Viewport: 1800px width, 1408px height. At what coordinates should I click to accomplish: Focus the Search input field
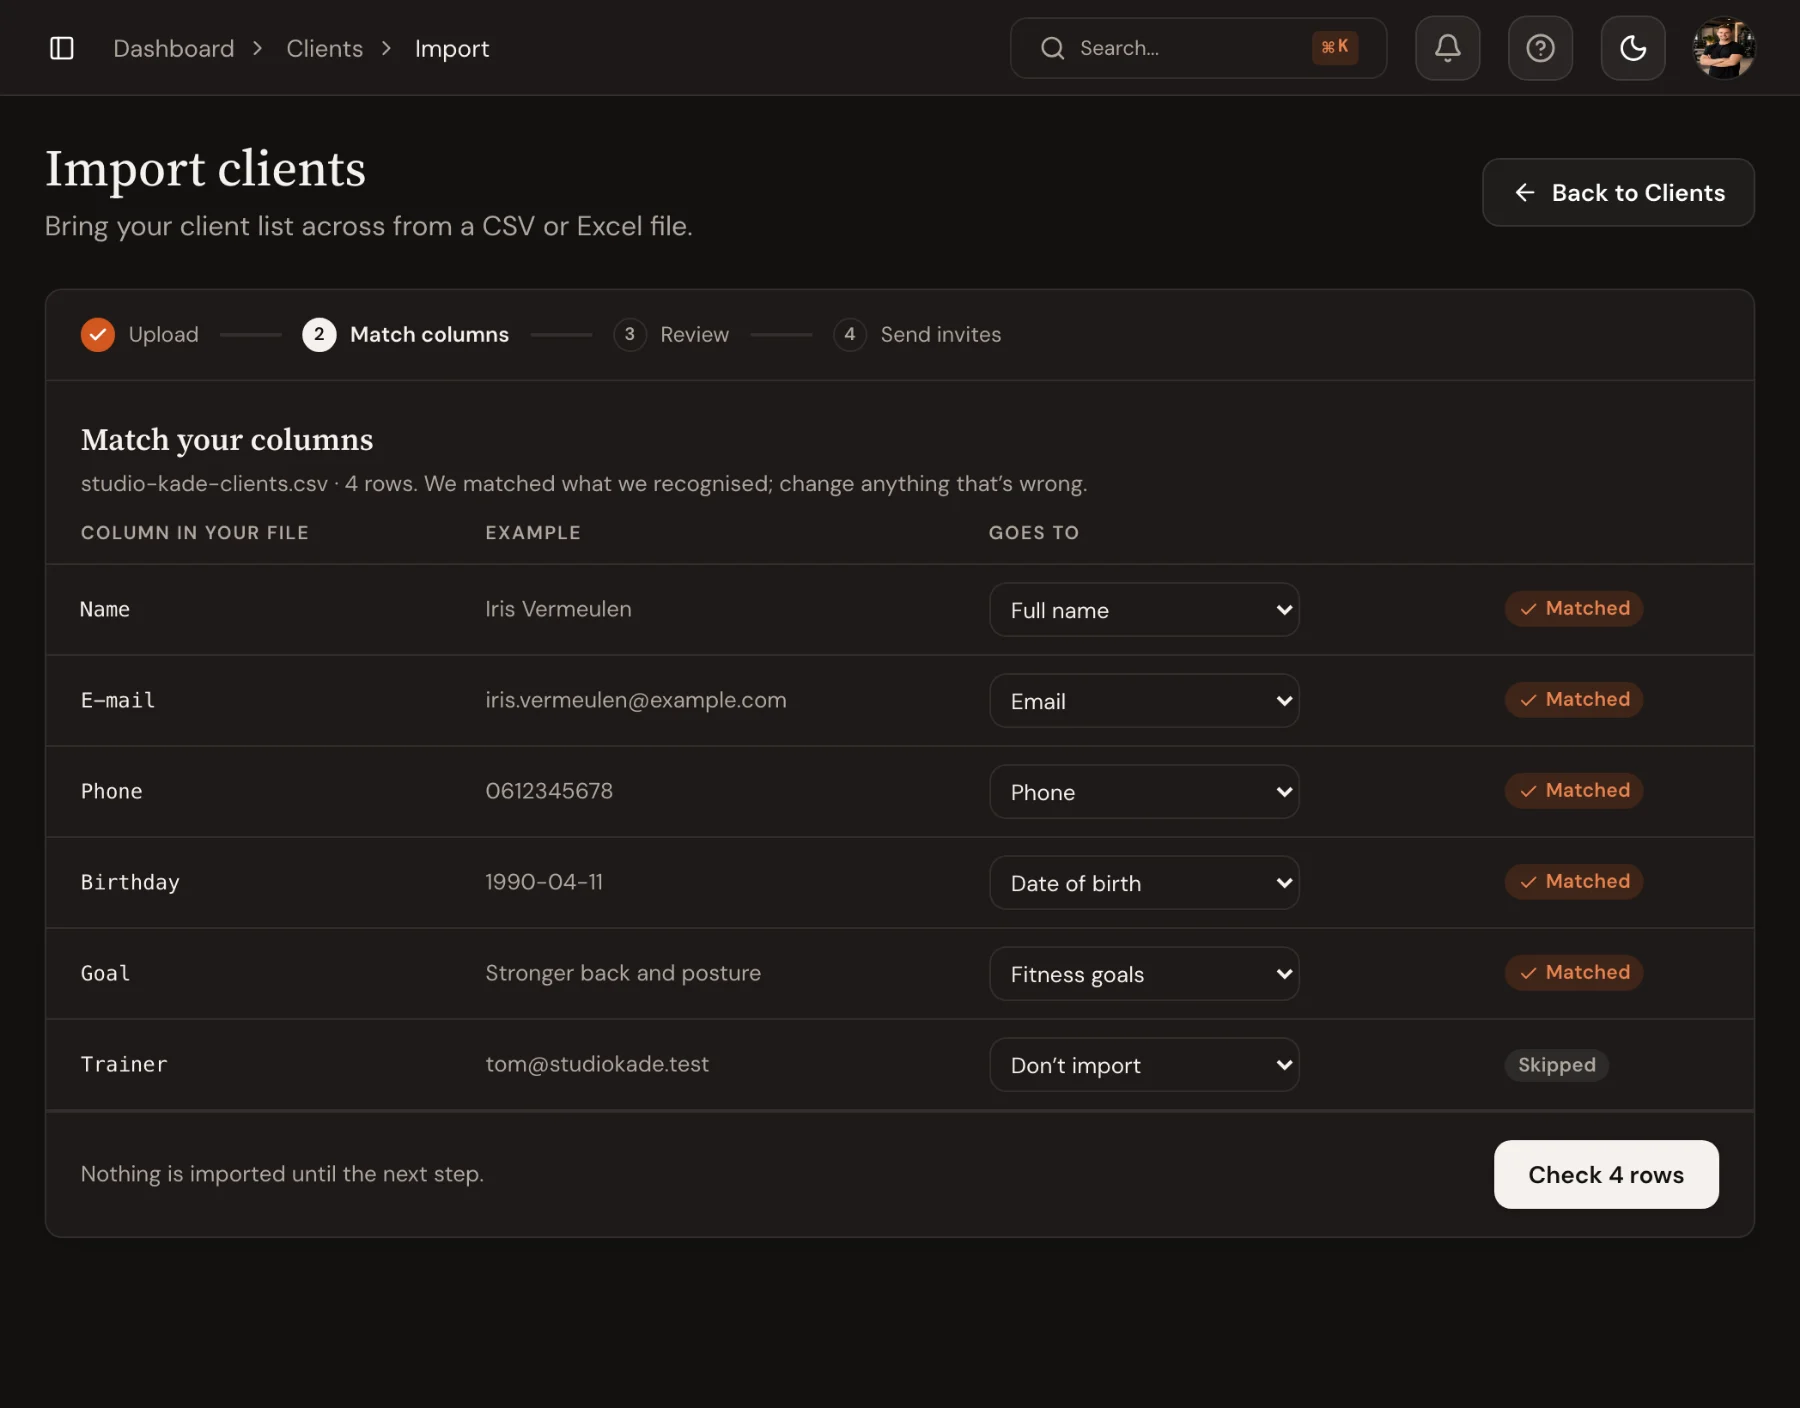(1198, 48)
